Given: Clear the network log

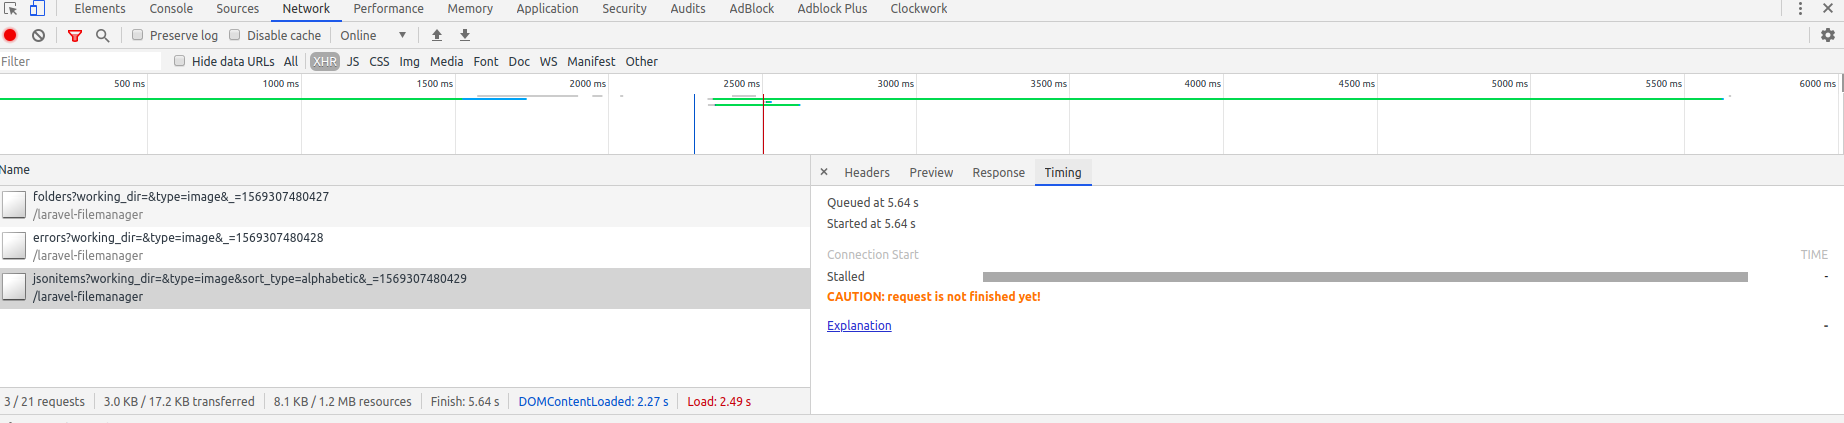Looking at the screenshot, I should click(38, 35).
